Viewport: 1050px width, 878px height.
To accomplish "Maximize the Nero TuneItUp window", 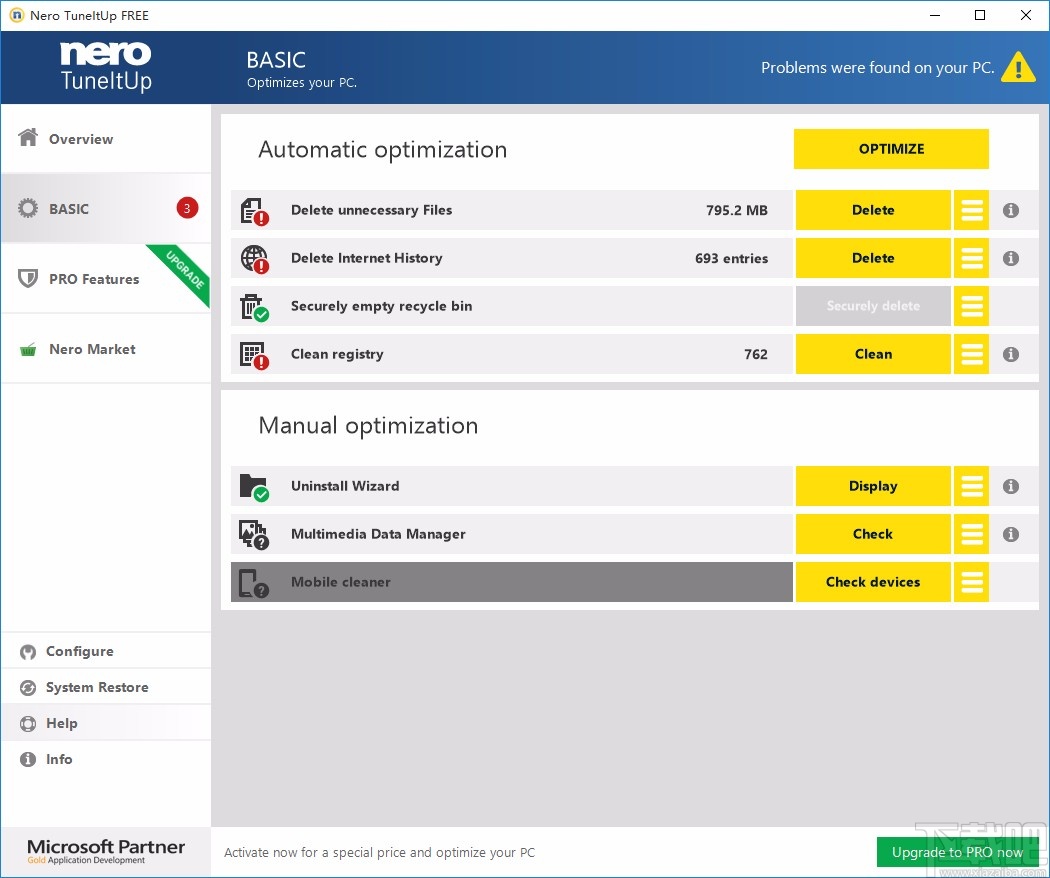I will pyautogui.click(x=980, y=15).
